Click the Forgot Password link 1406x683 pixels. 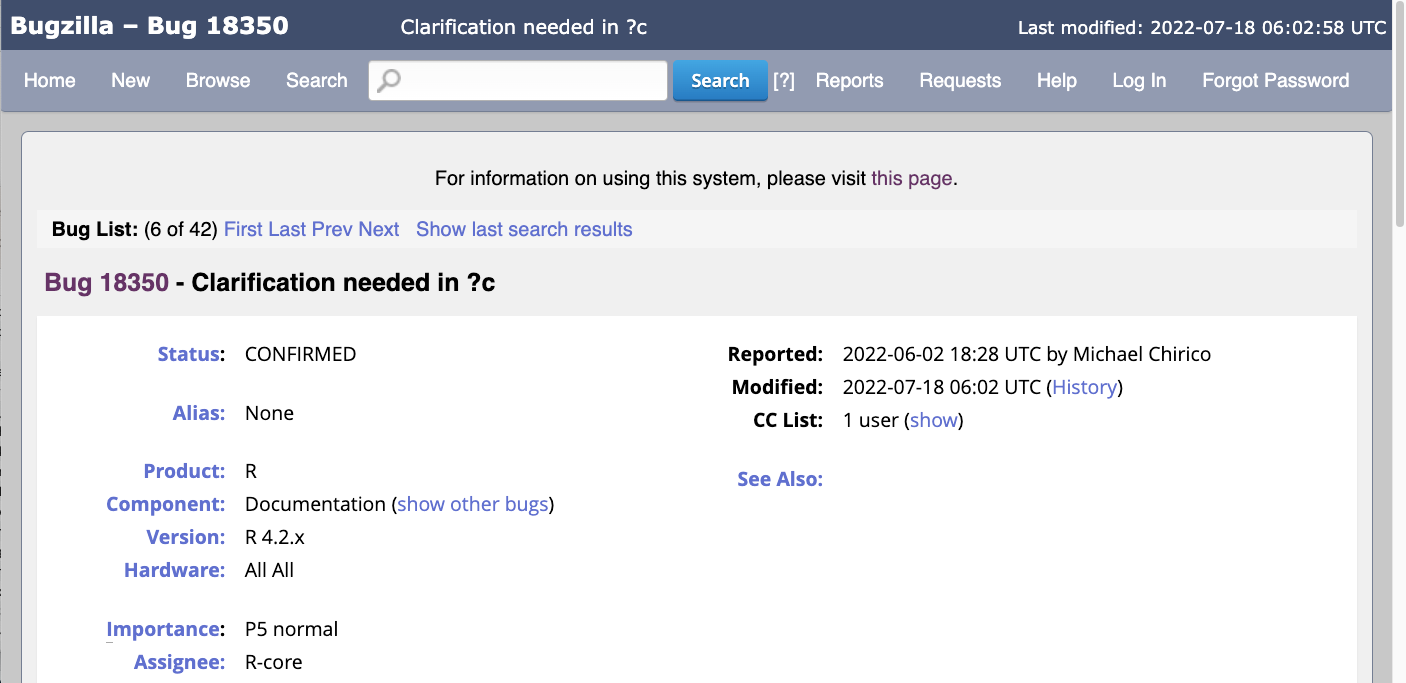tap(1275, 81)
